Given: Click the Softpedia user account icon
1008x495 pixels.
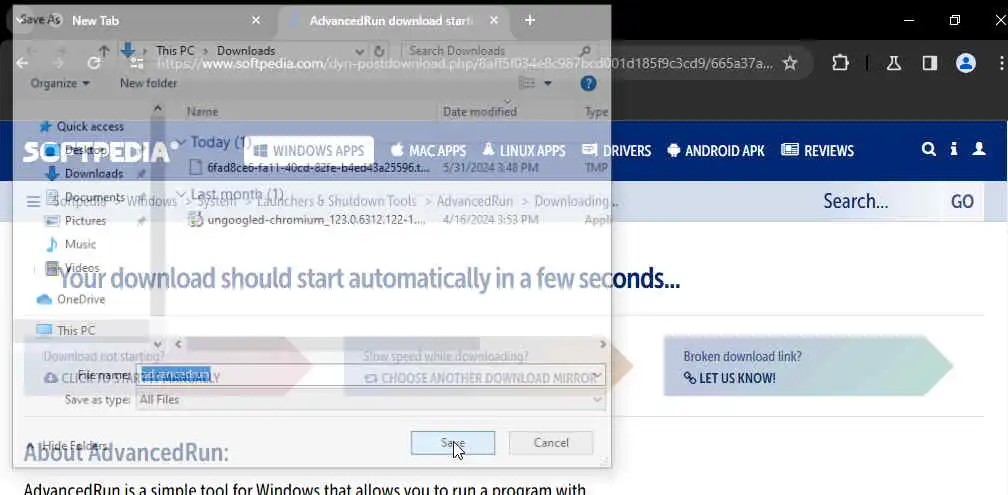Looking at the screenshot, I should 979,149.
